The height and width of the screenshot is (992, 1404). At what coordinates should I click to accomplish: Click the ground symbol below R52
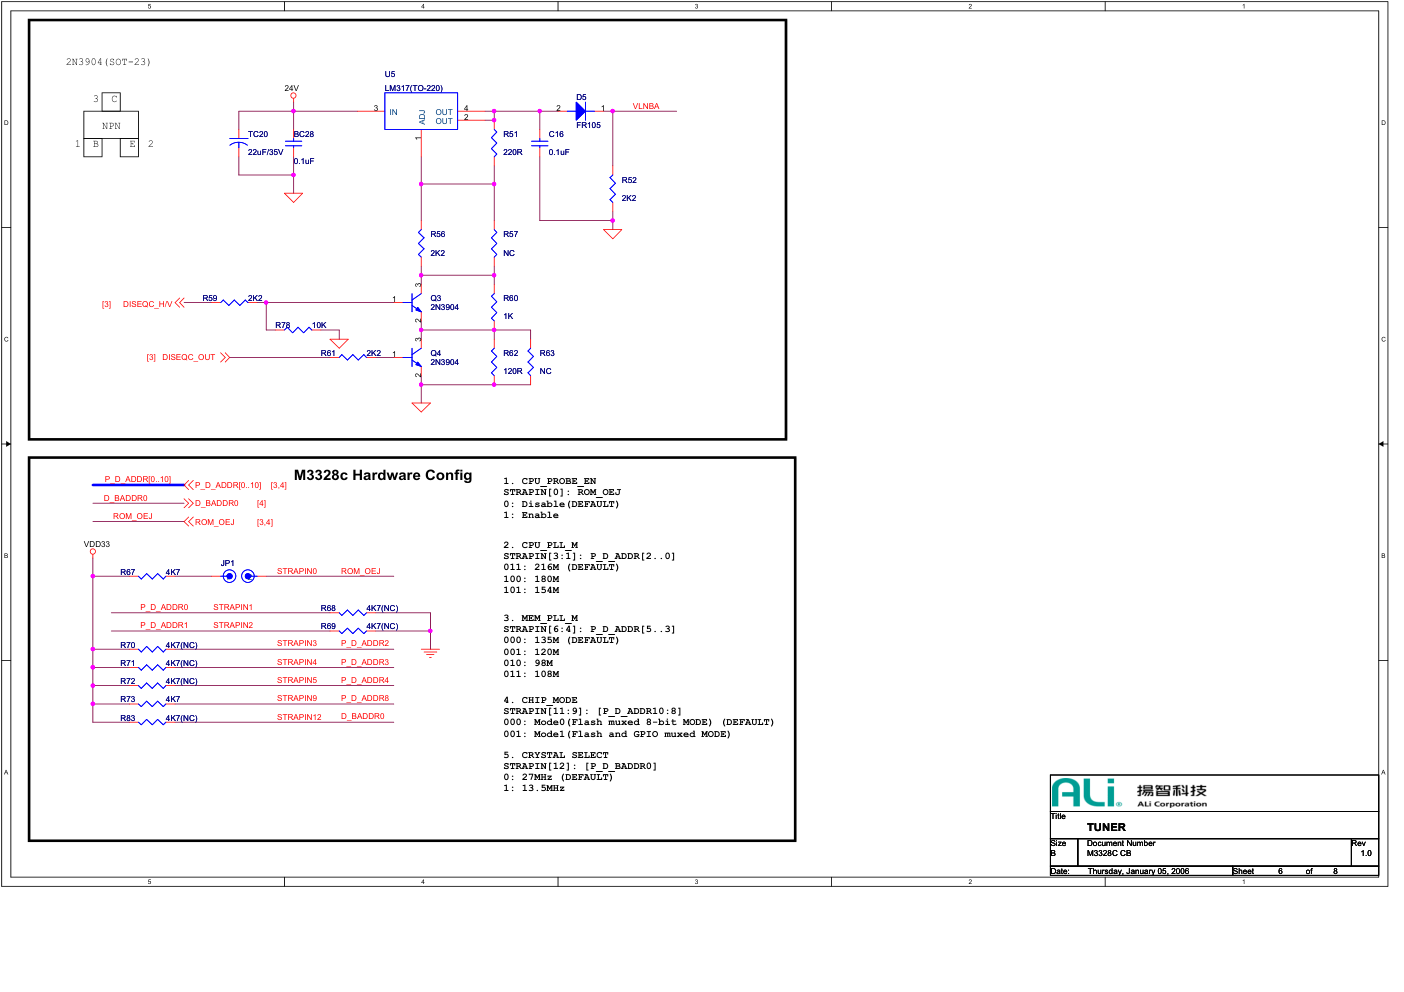pos(613,234)
